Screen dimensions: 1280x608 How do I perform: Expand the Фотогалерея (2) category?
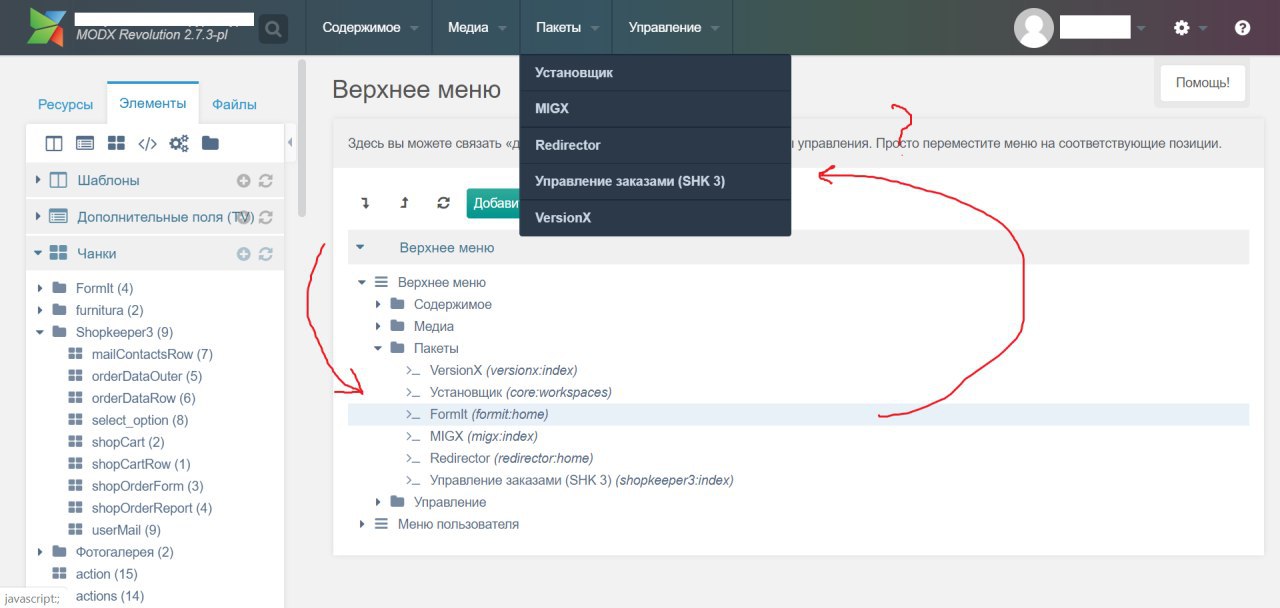click(x=39, y=552)
